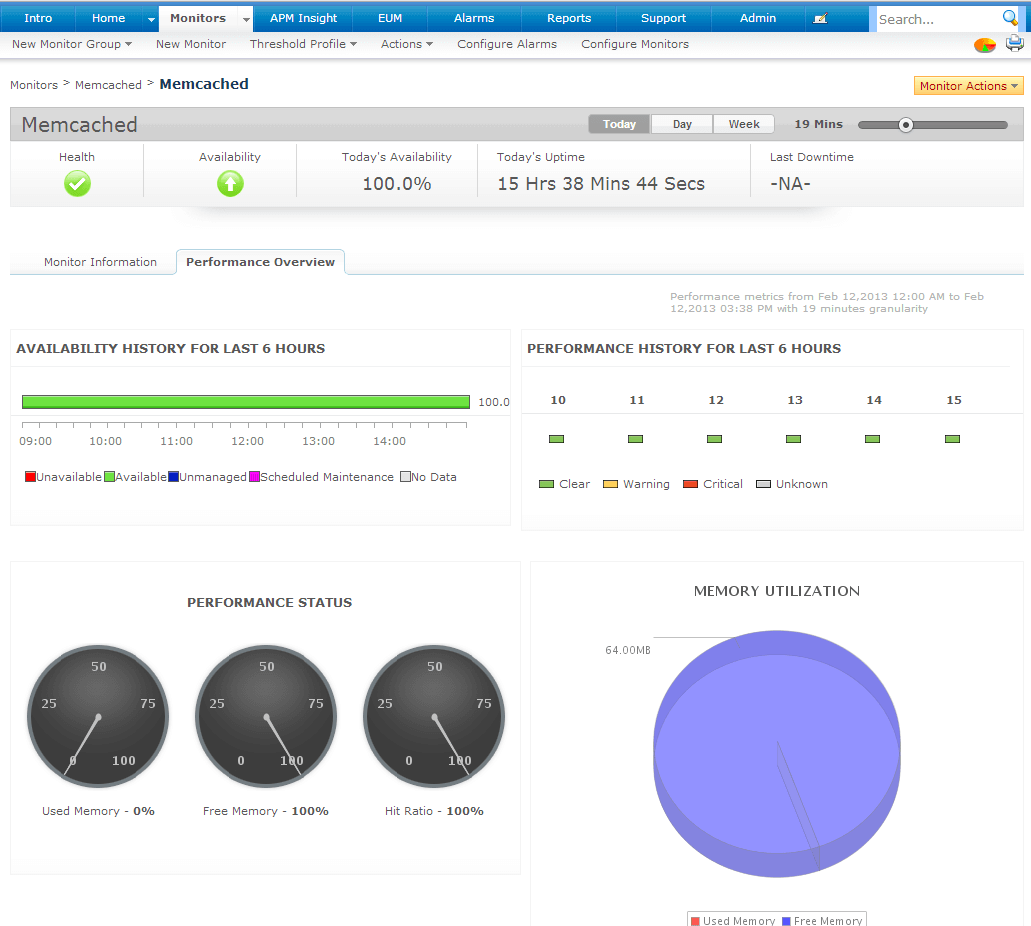The height and width of the screenshot is (926, 1031).
Task: Select the Performance Overview tab
Action: tap(260, 262)
